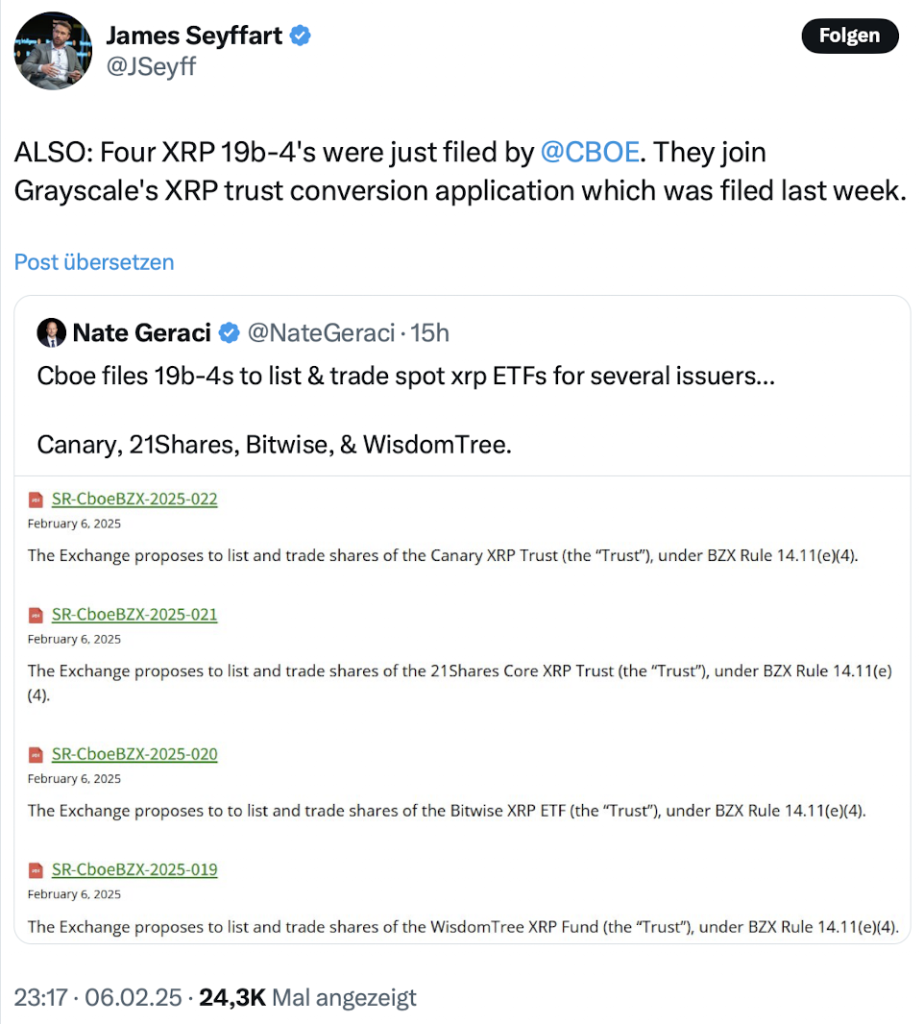Viewport: 924px width, 1024px height.
Task: Click the @NateGeraci handle in quoted post
Action: (321, 333)
